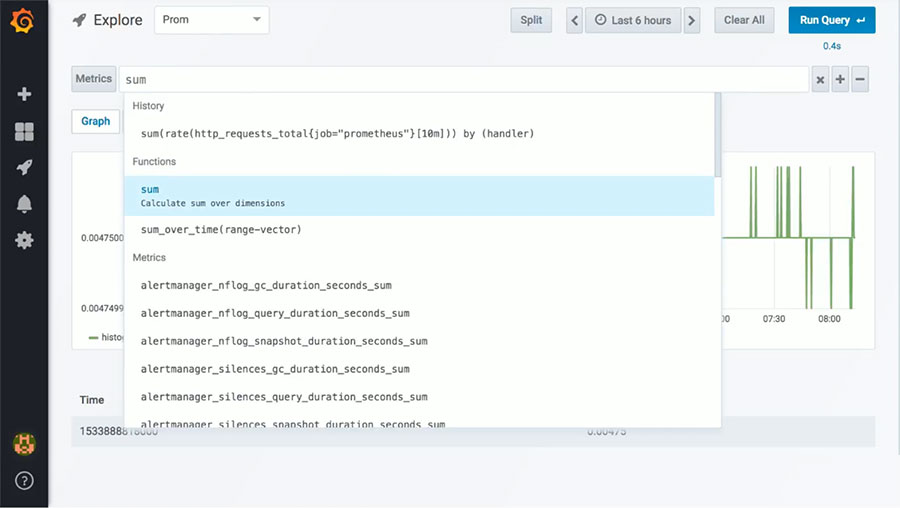Open the Dashboards grid icon

click(x=24, y=132)
